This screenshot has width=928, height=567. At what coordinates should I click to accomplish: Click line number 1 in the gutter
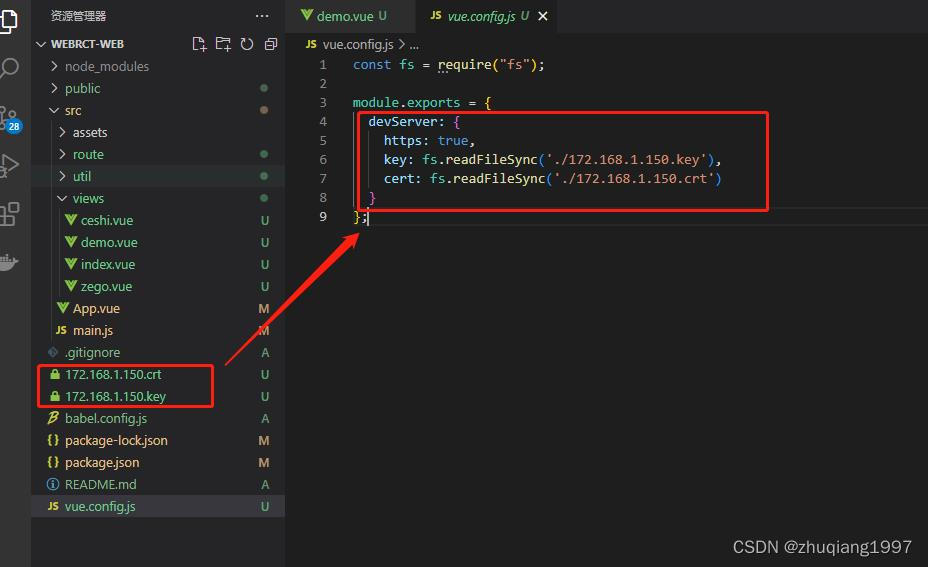coord(323,65)
